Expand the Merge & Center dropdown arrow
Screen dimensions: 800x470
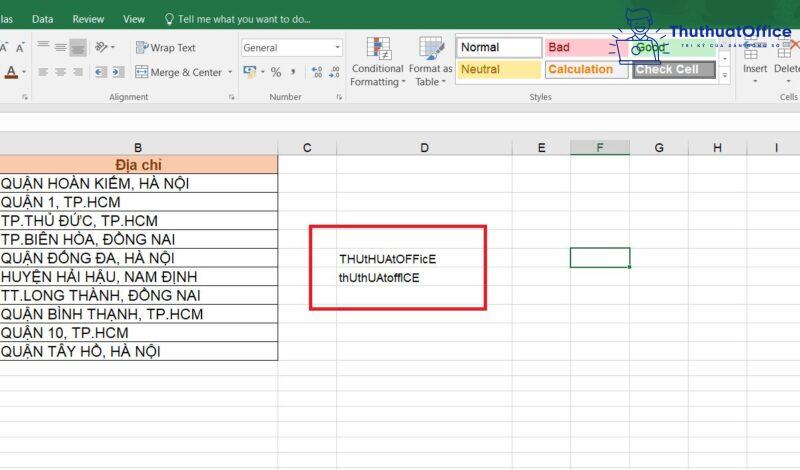(230, 72)
